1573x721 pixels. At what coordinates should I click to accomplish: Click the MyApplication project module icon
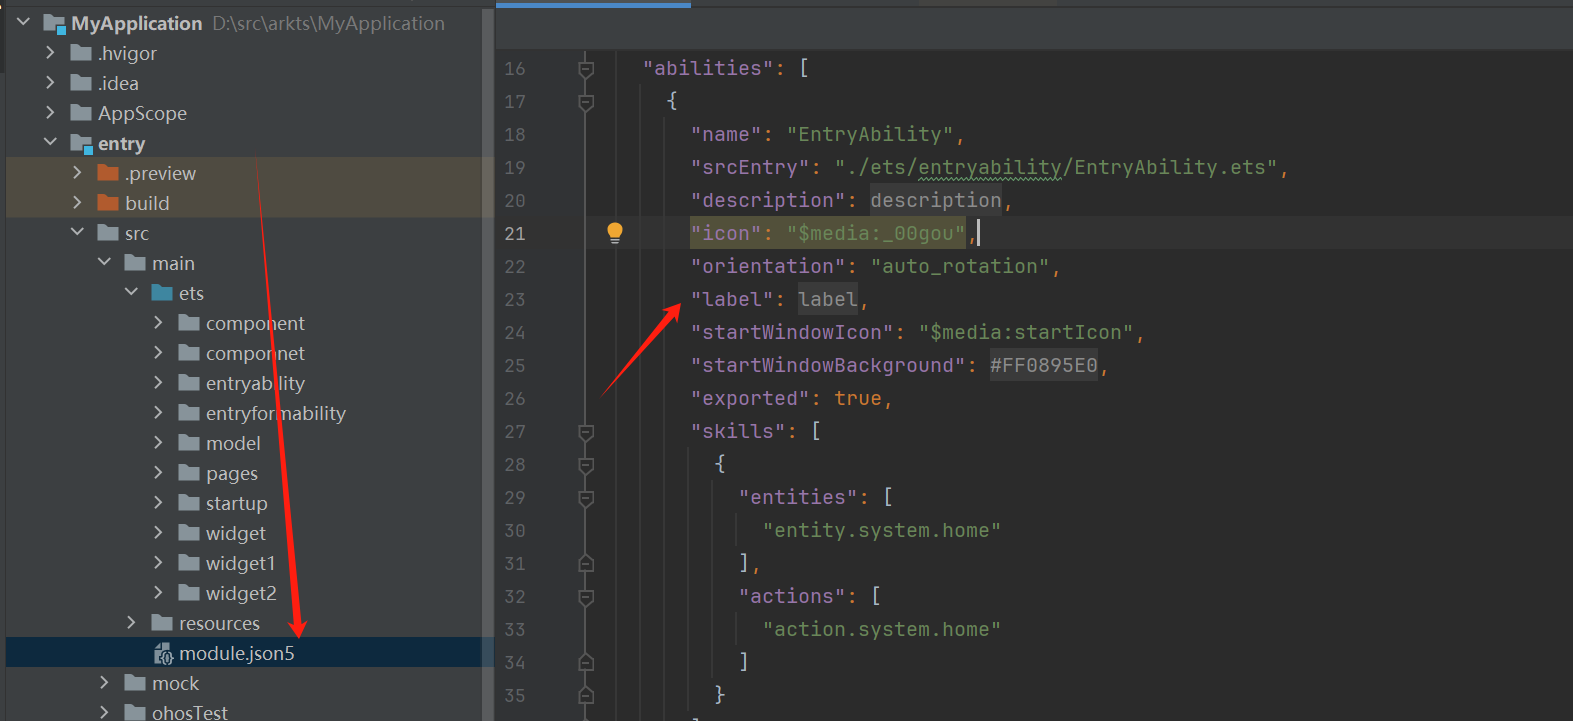point(54,23)
